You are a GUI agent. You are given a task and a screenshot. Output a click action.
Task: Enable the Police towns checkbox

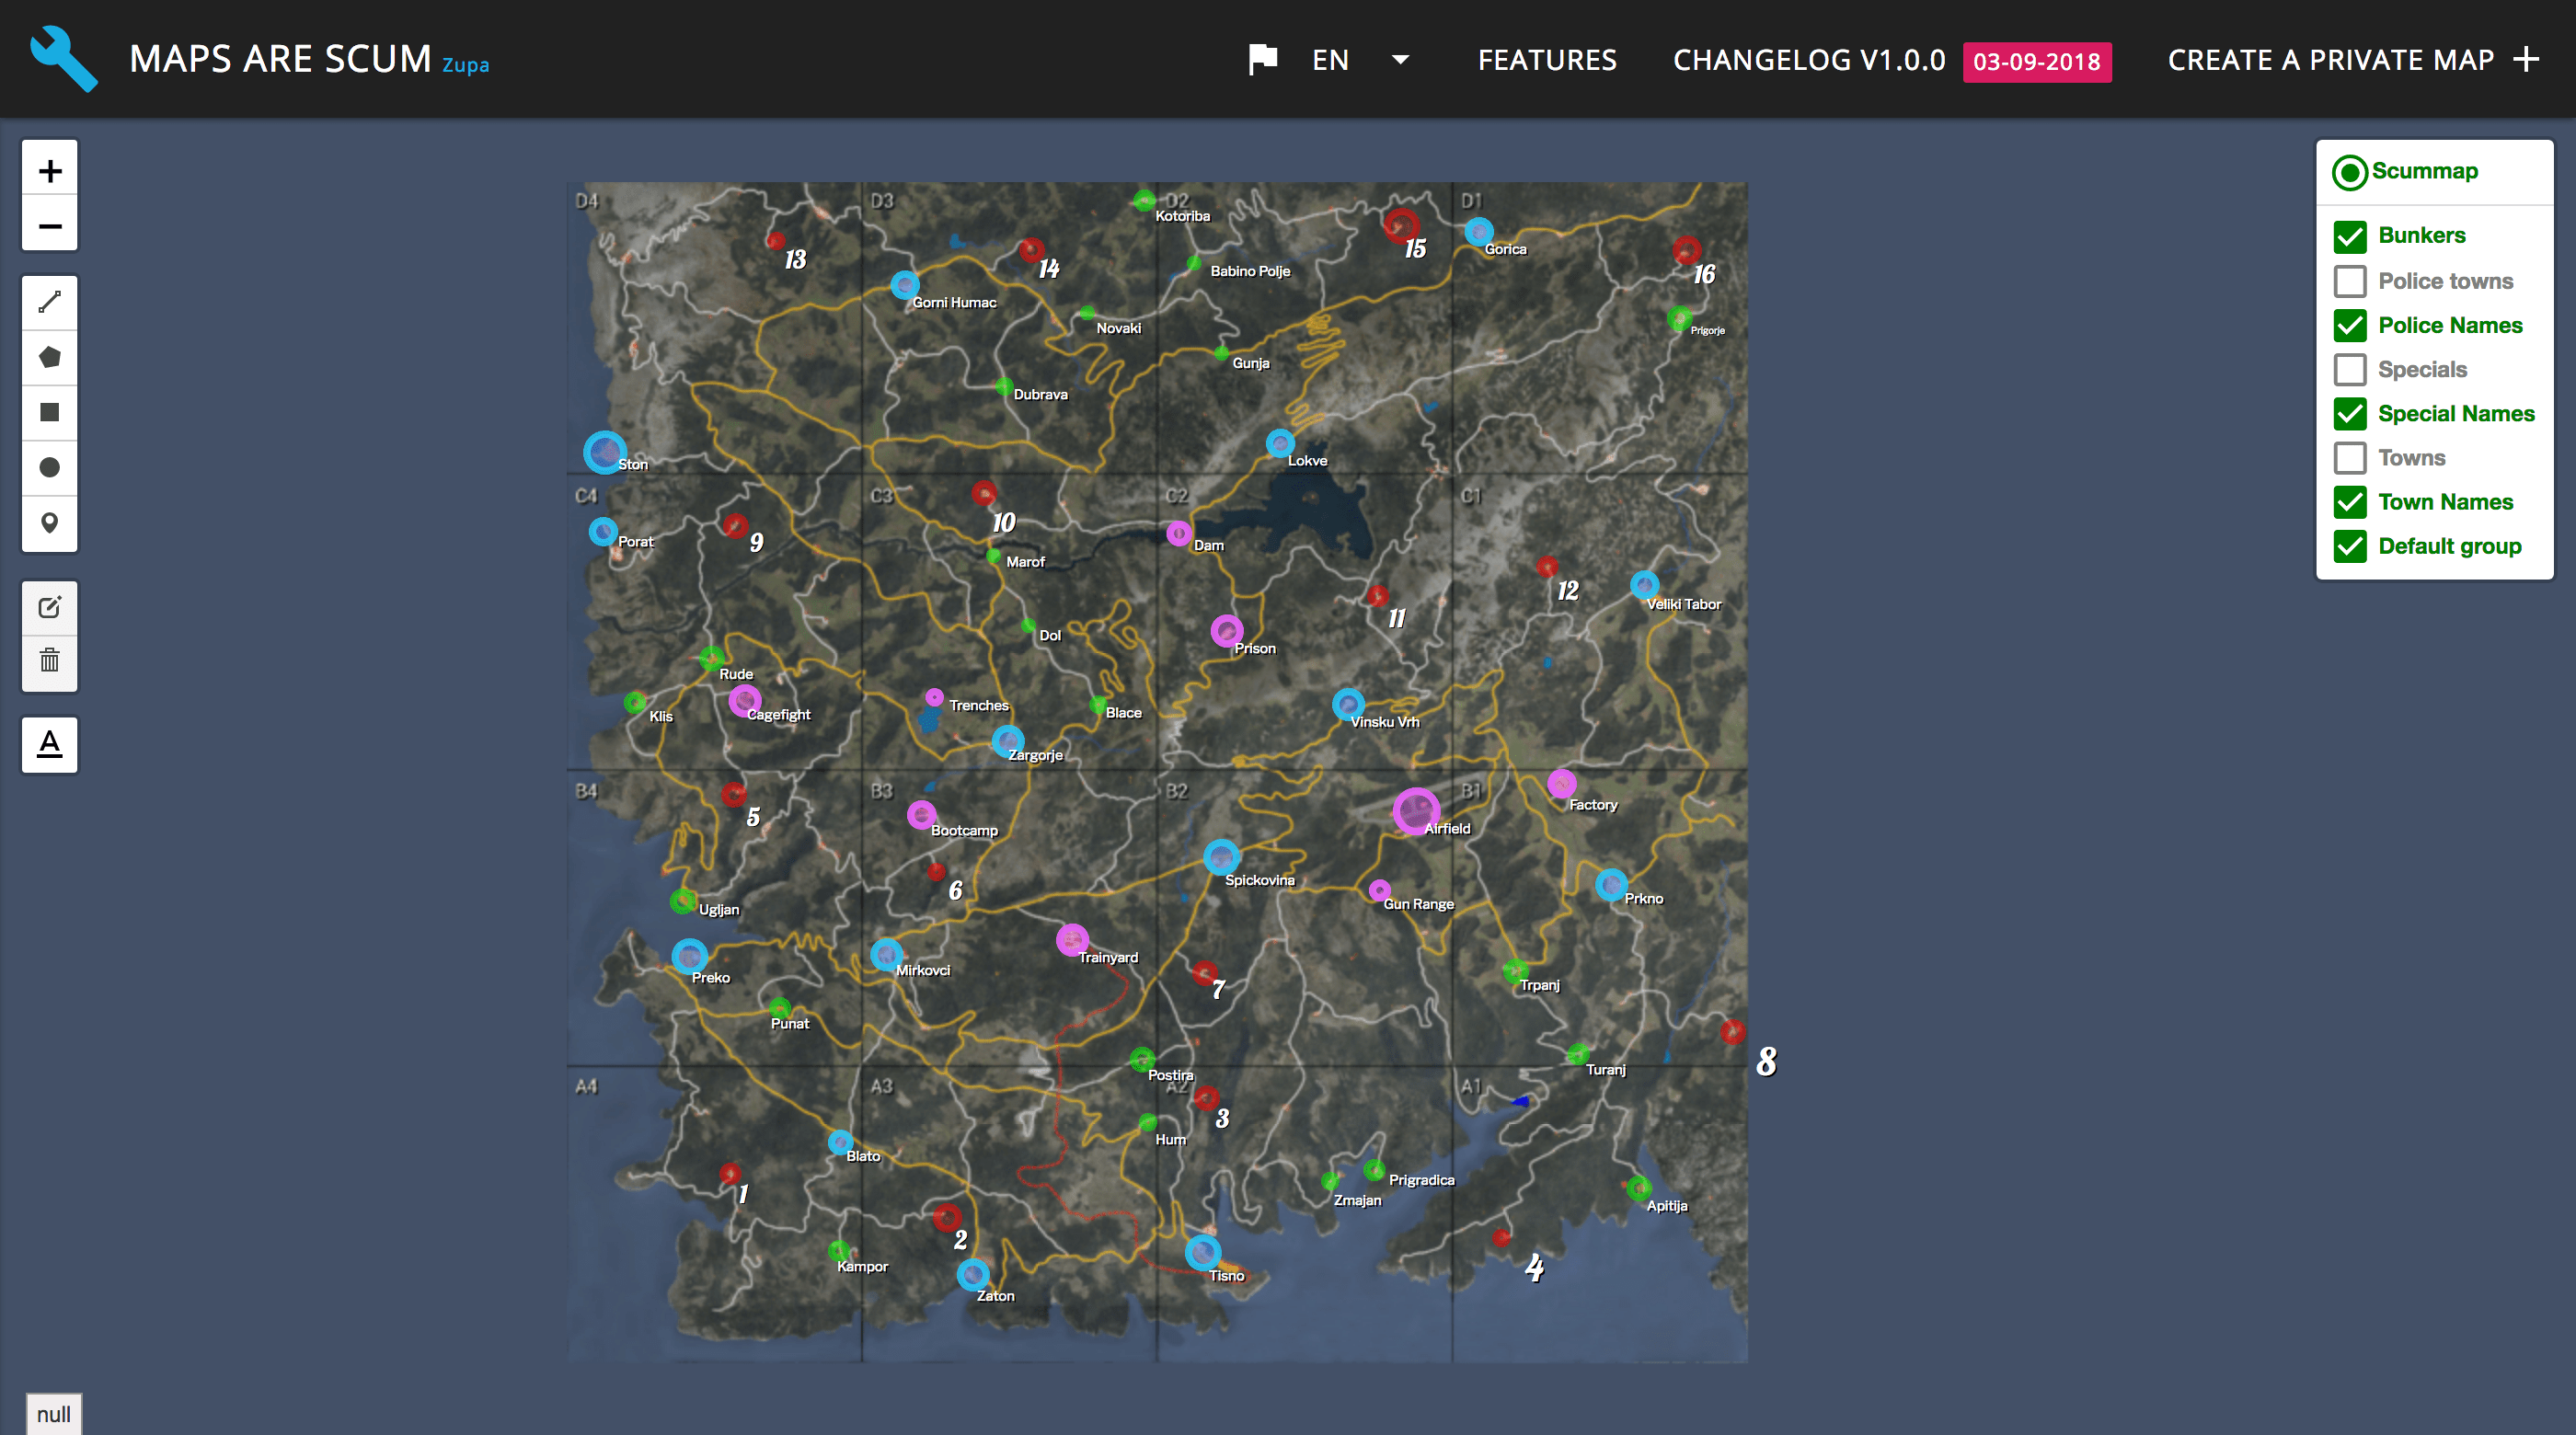[x=2351, y=281]
